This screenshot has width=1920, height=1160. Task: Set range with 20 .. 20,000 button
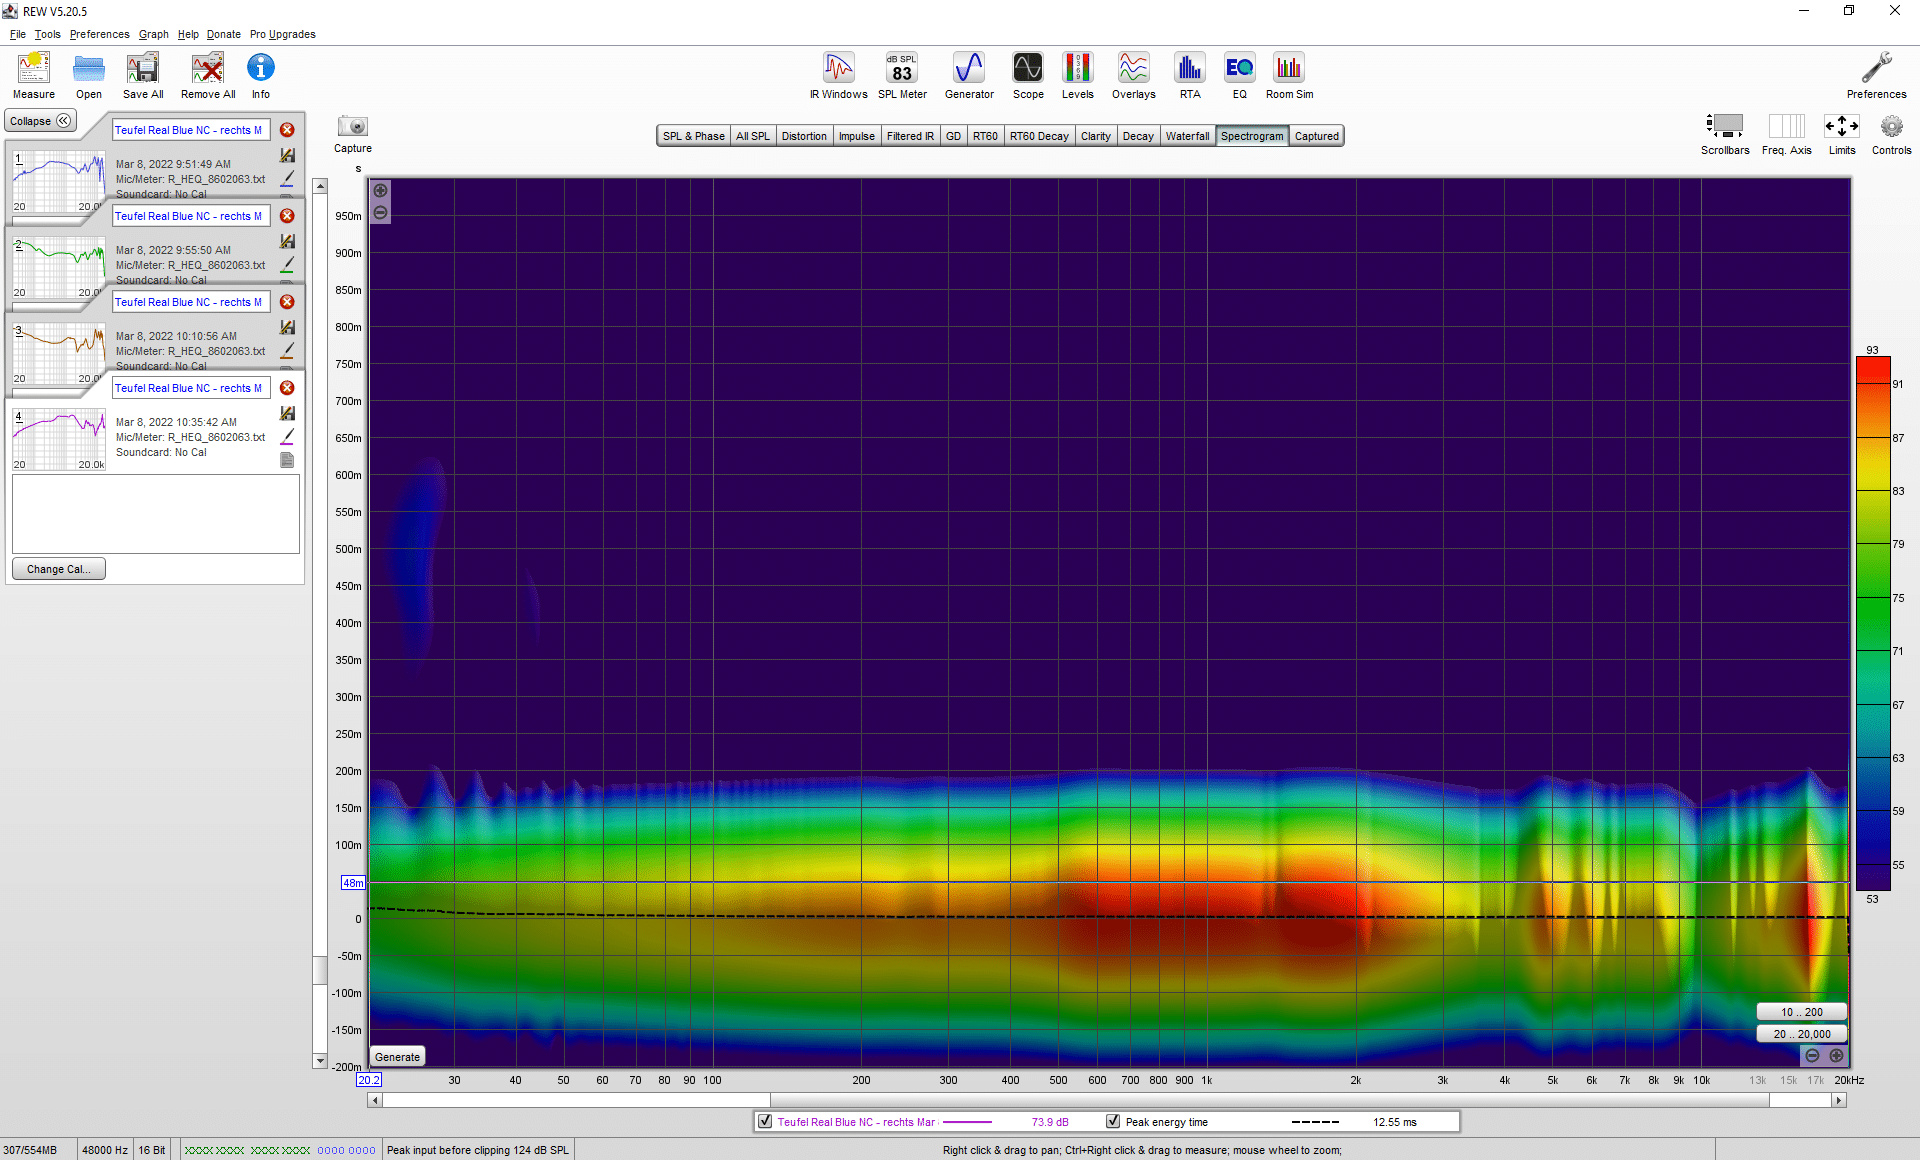coord(1801,1034)
